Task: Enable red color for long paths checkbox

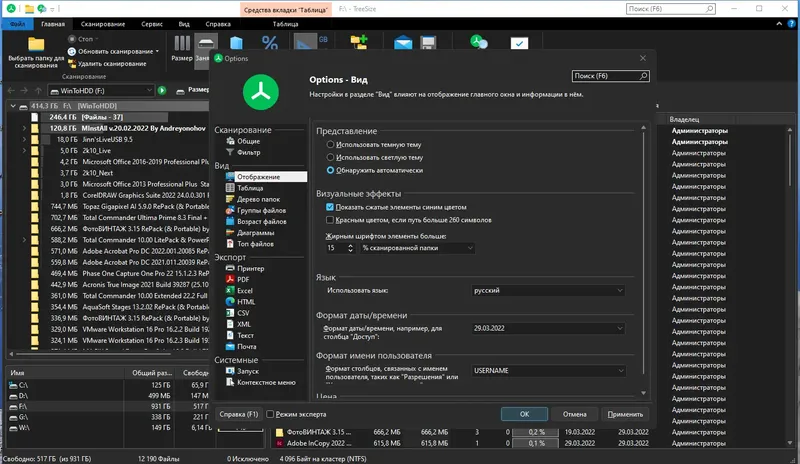Action: (x=330, y=220)
